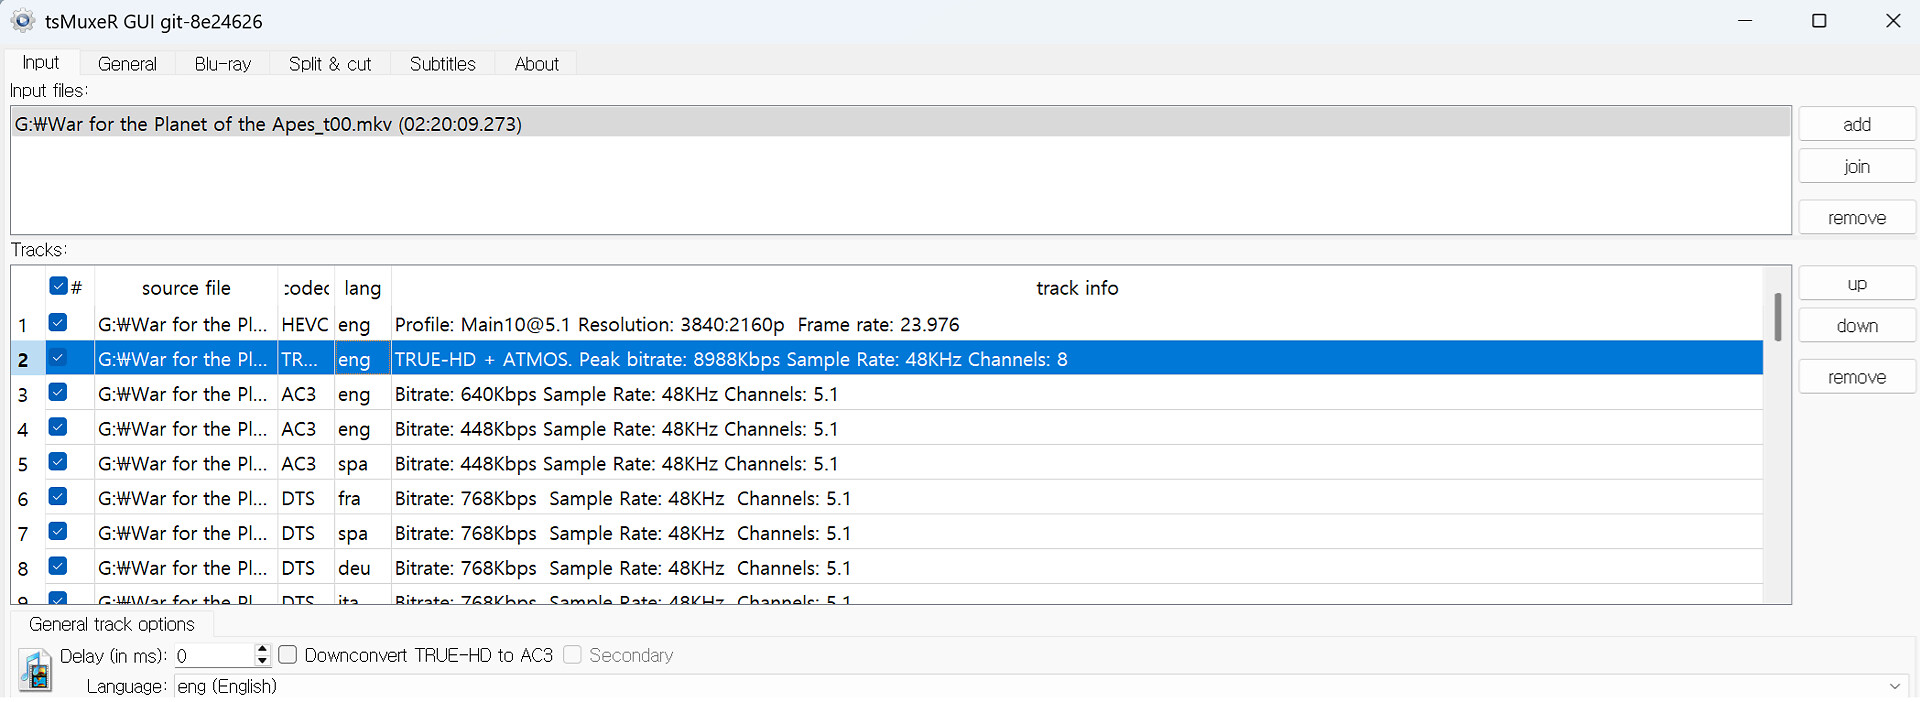Decrease delay with the spinner down arrow
The image size is (1920, 702).
click(x=262, y=661)
